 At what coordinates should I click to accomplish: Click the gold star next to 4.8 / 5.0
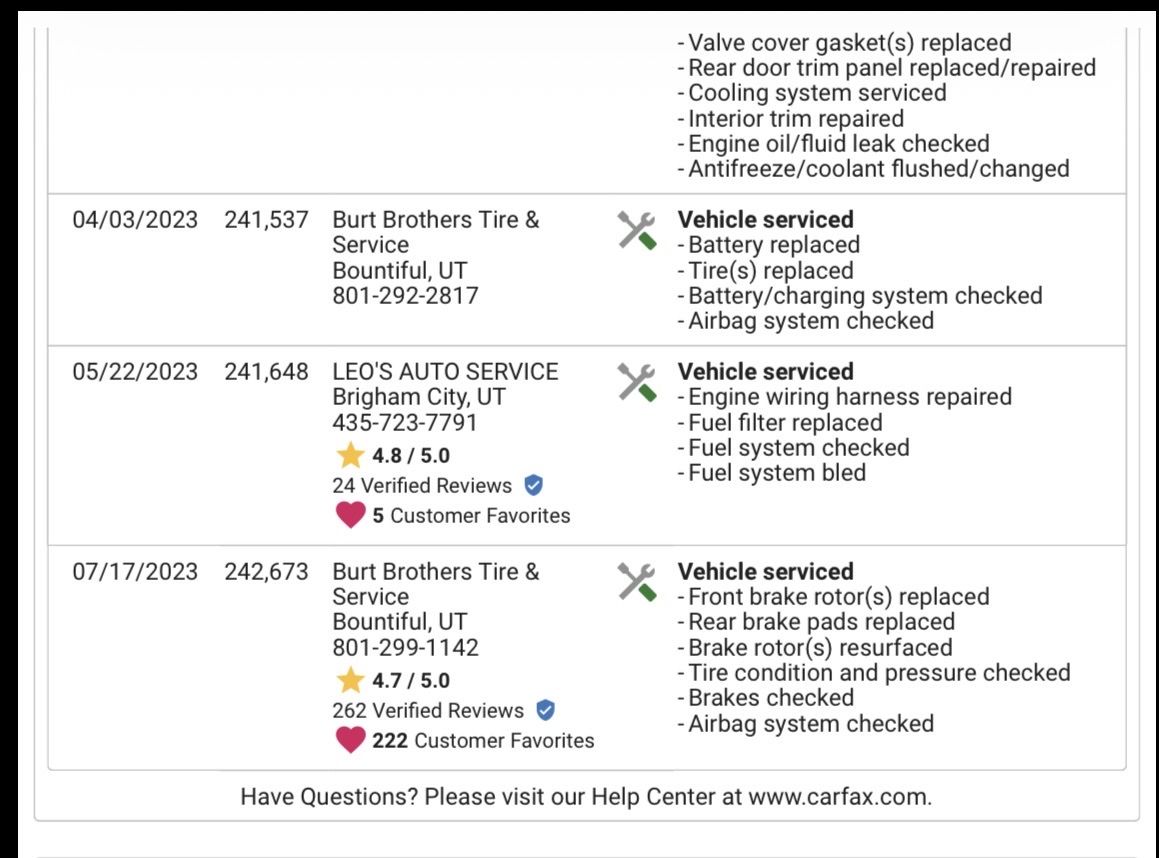350,456
